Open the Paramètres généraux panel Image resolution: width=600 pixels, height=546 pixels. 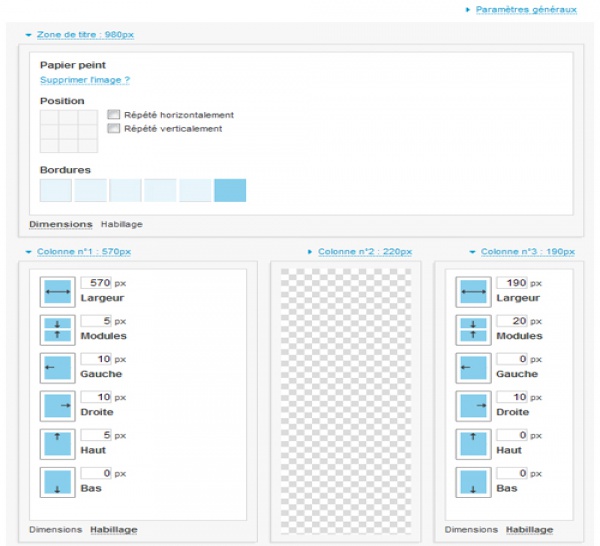tap(526, 9)
